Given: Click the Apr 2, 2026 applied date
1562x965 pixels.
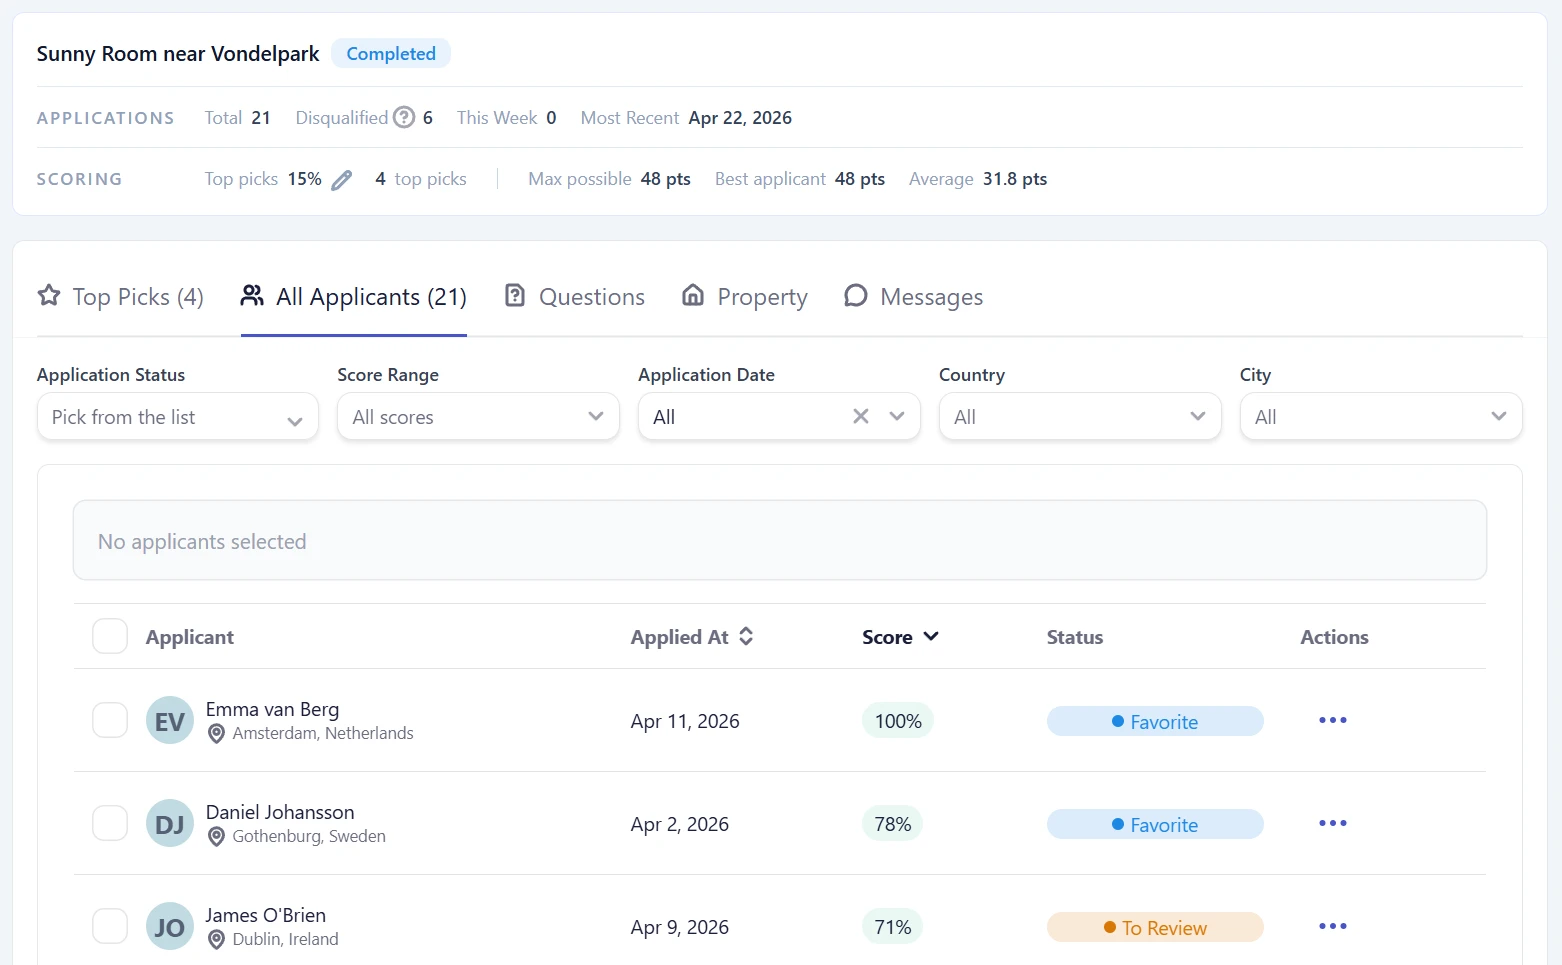Looking at the screenshot, I should (x=680, y=824).
